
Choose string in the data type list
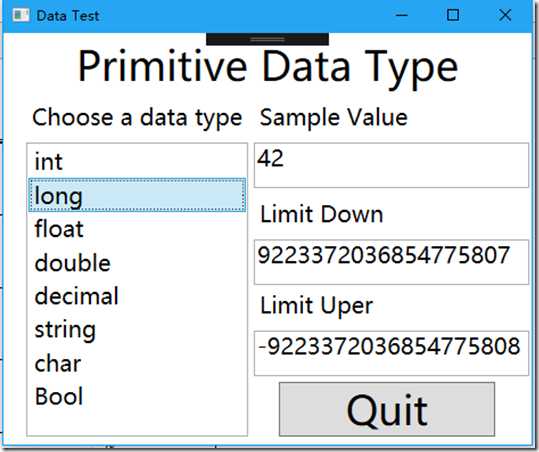(x=137, y=329)
